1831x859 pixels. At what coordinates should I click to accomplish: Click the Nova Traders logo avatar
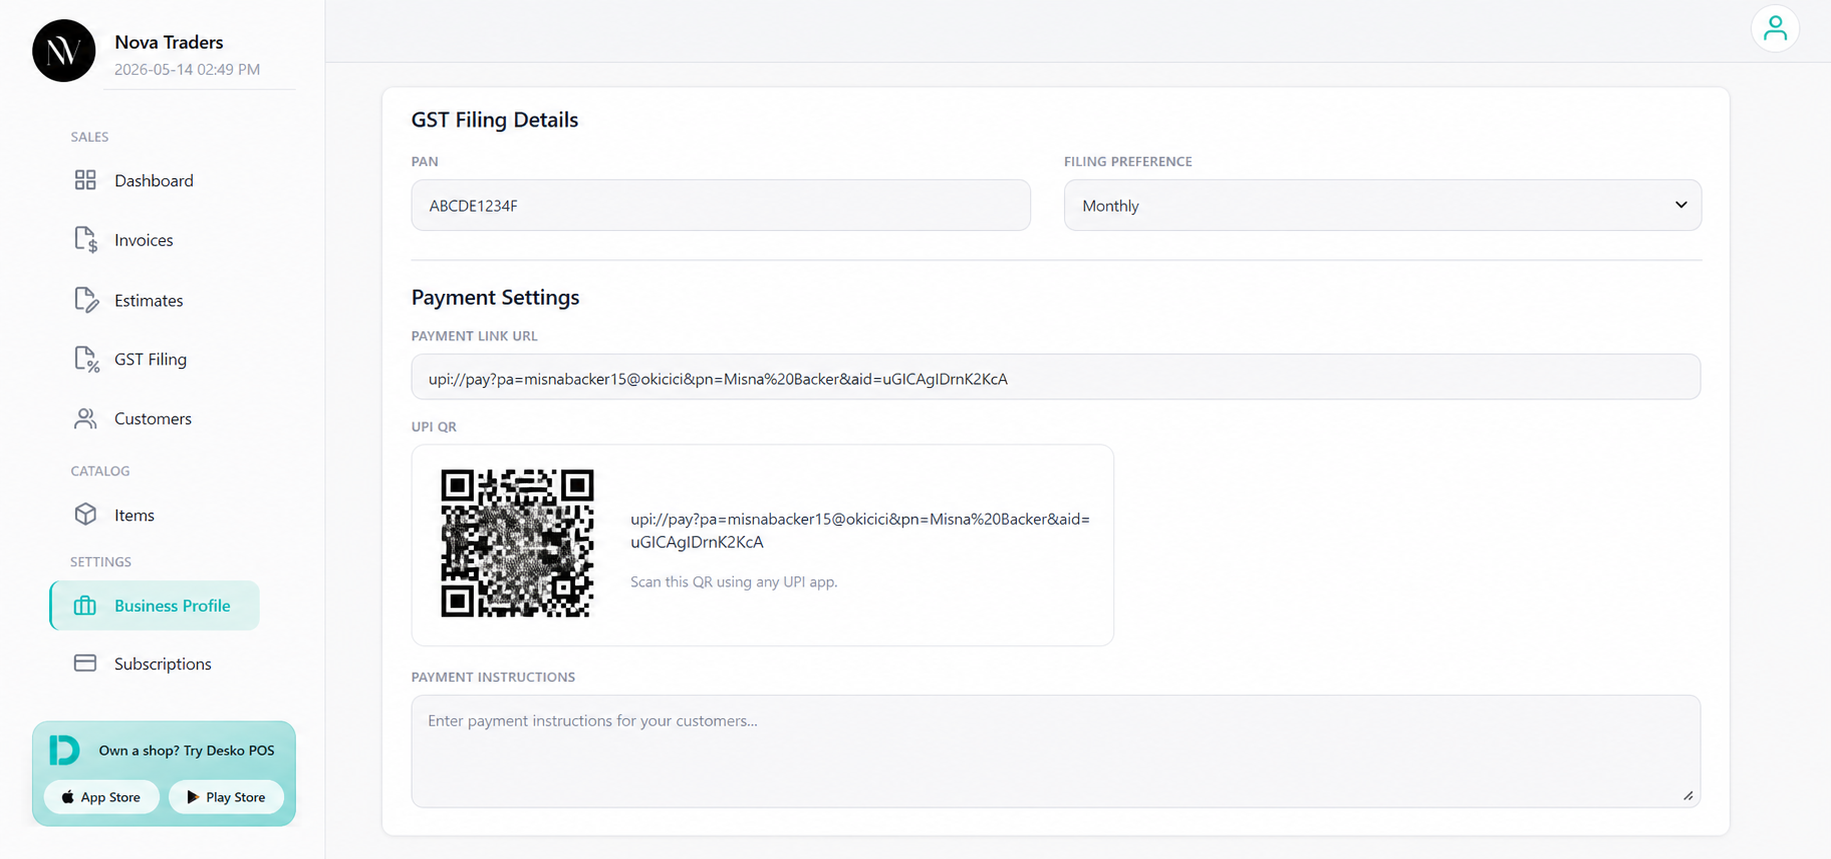click(64, 50)
